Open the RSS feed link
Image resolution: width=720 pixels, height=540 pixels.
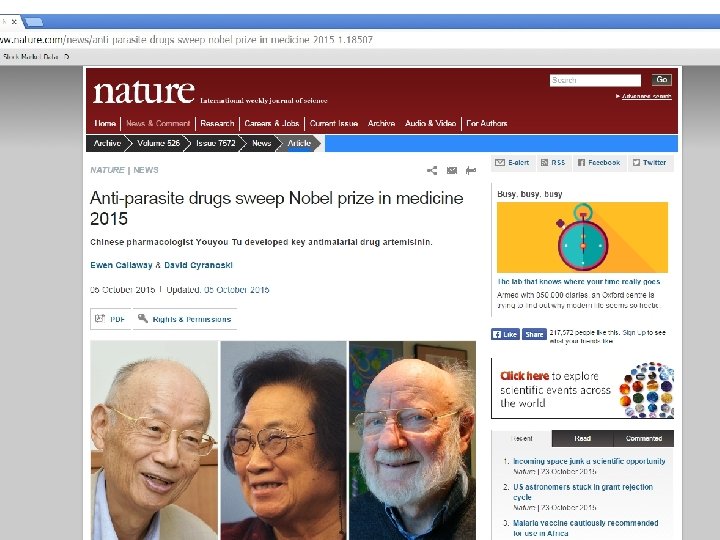tap(554, 163)
